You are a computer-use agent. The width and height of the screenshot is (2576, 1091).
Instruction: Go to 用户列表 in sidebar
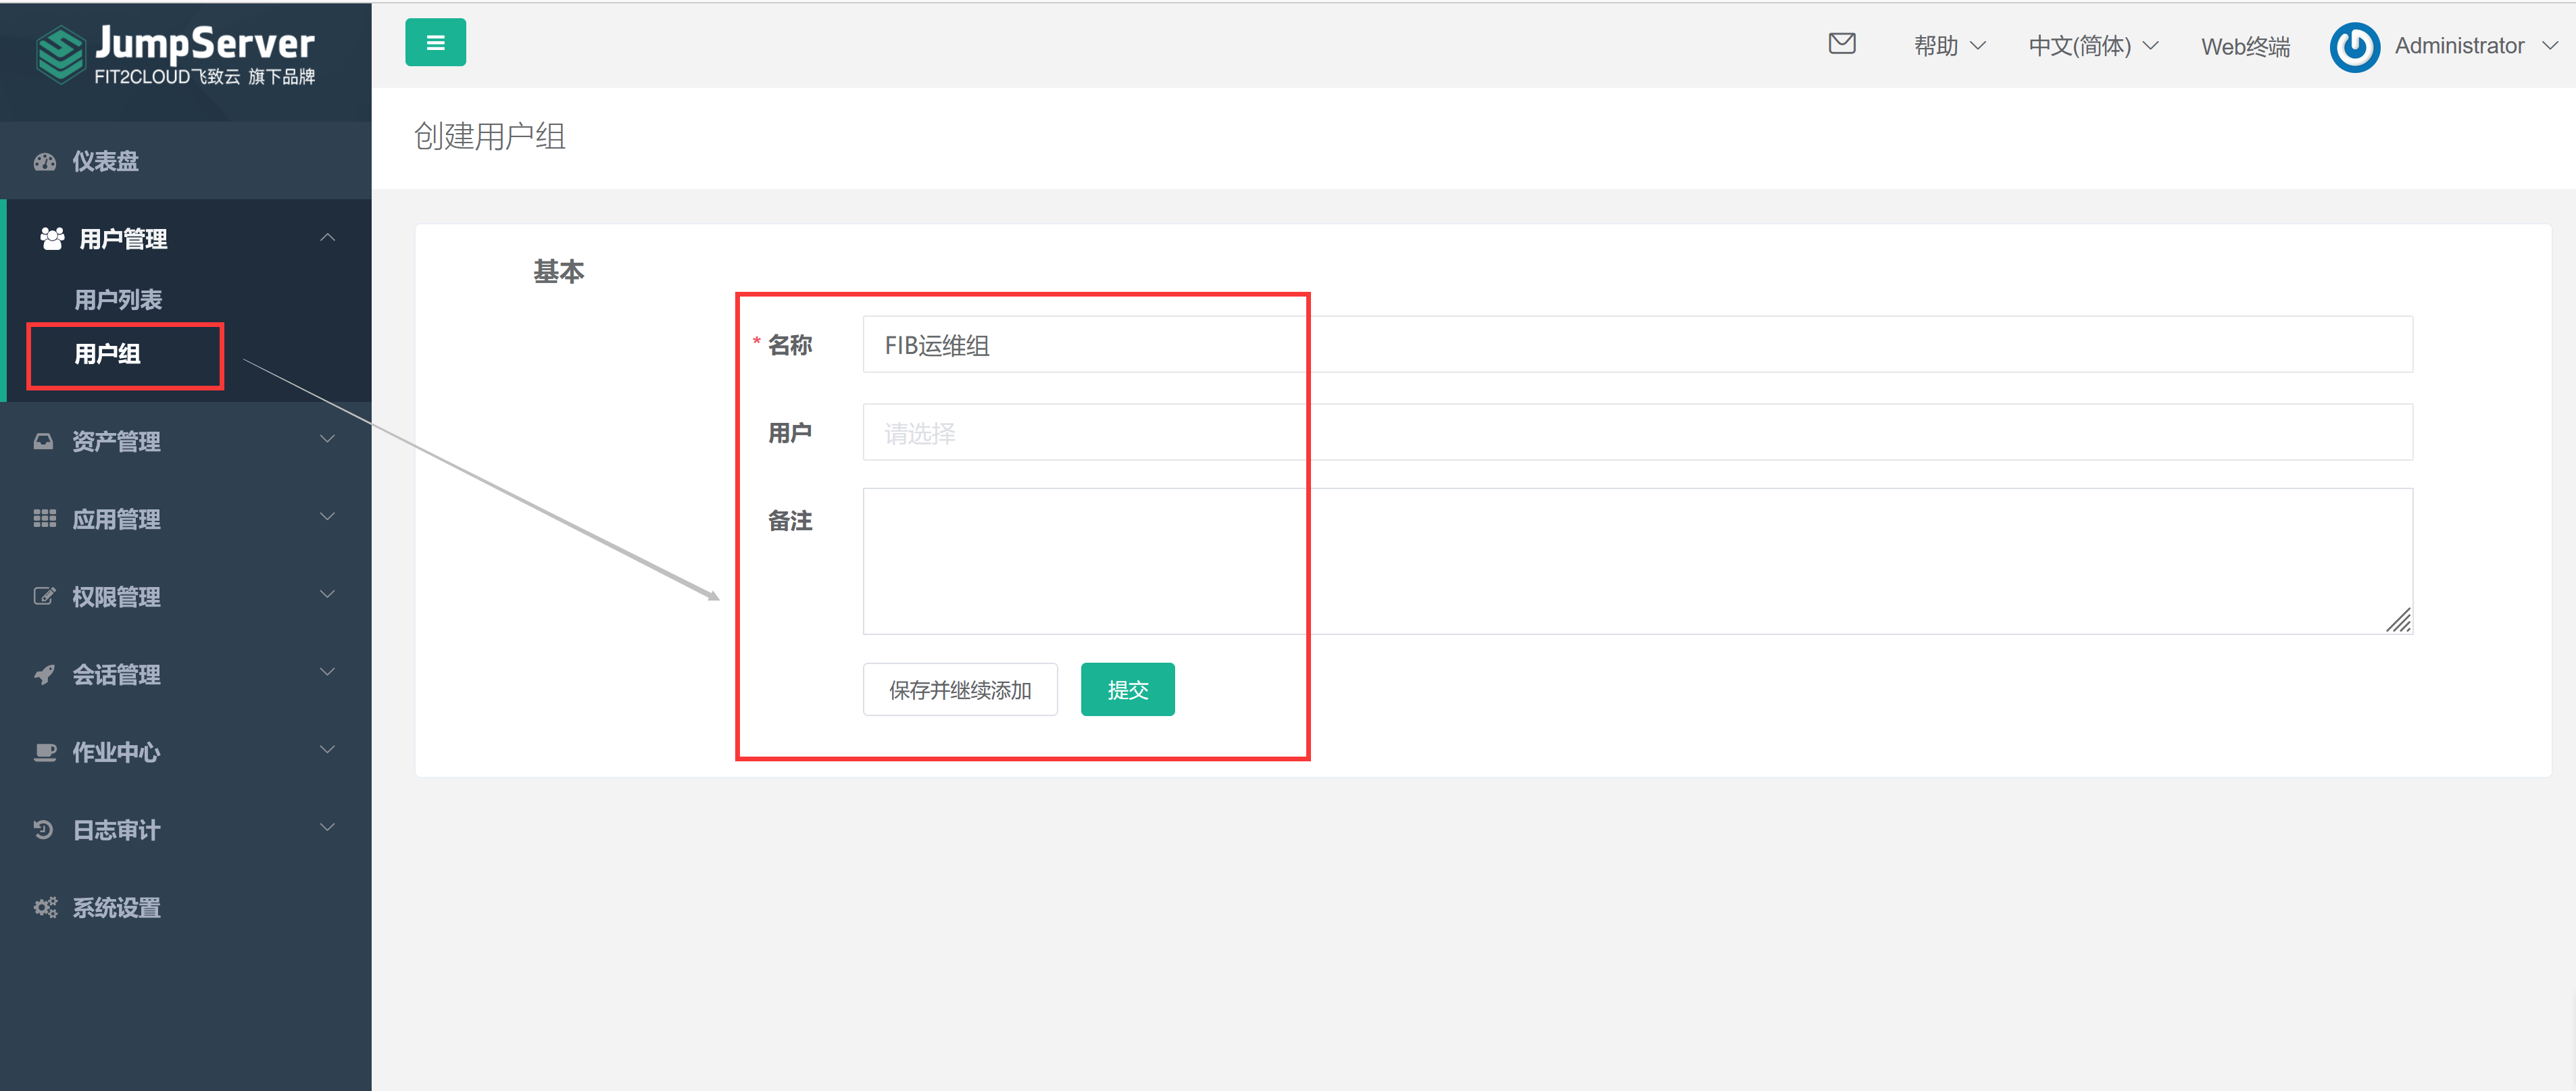118,299
